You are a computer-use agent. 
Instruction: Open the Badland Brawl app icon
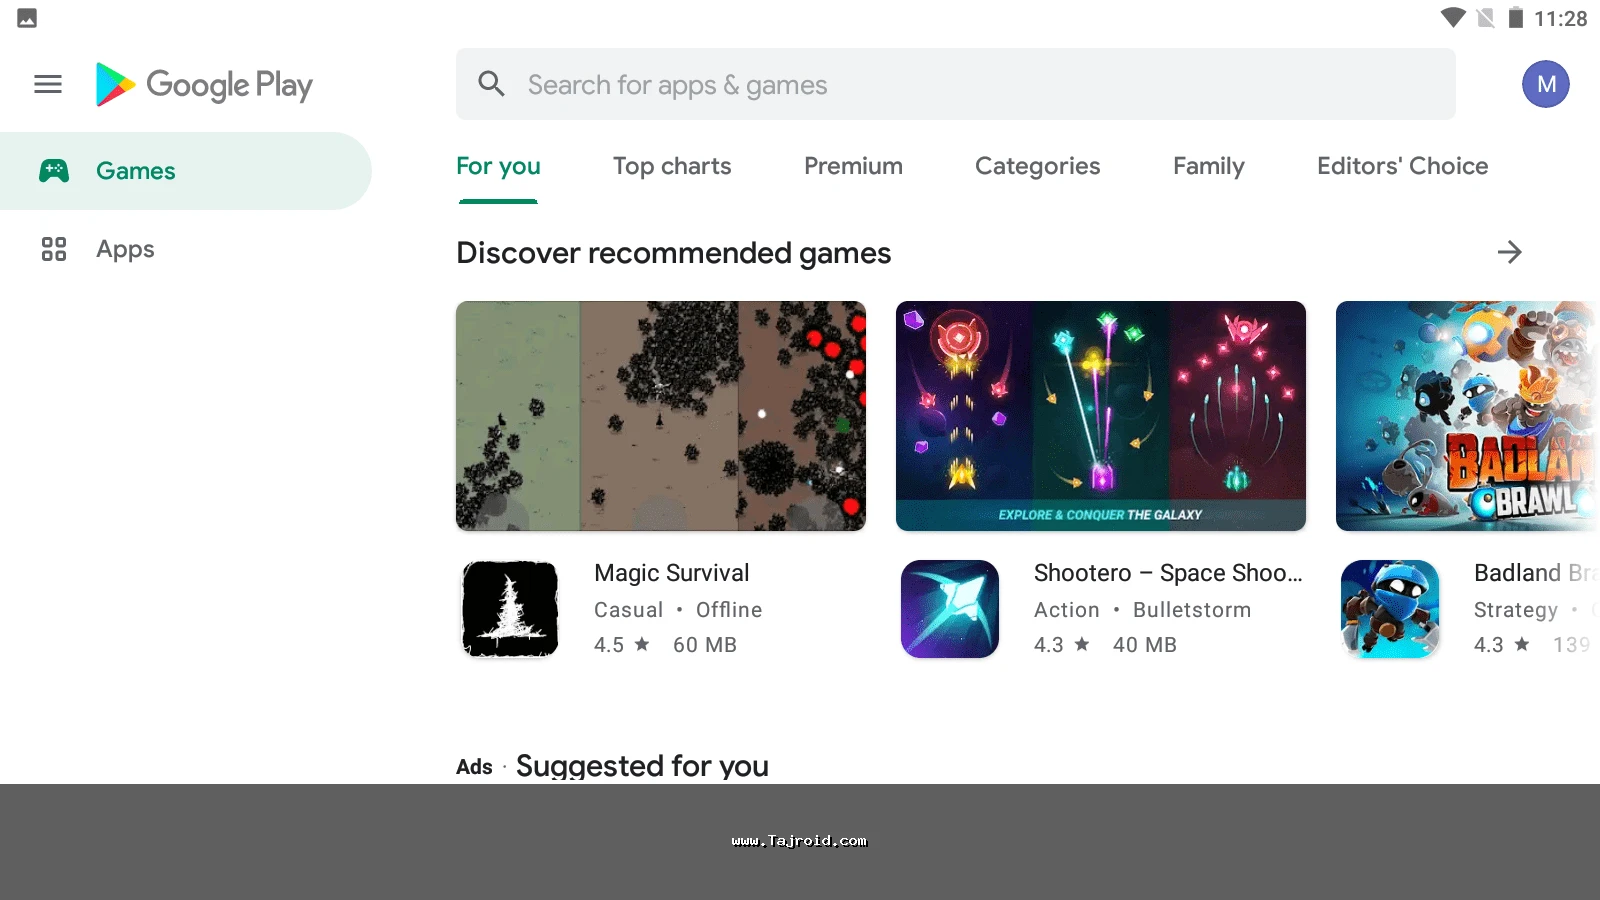[1390, 609]
